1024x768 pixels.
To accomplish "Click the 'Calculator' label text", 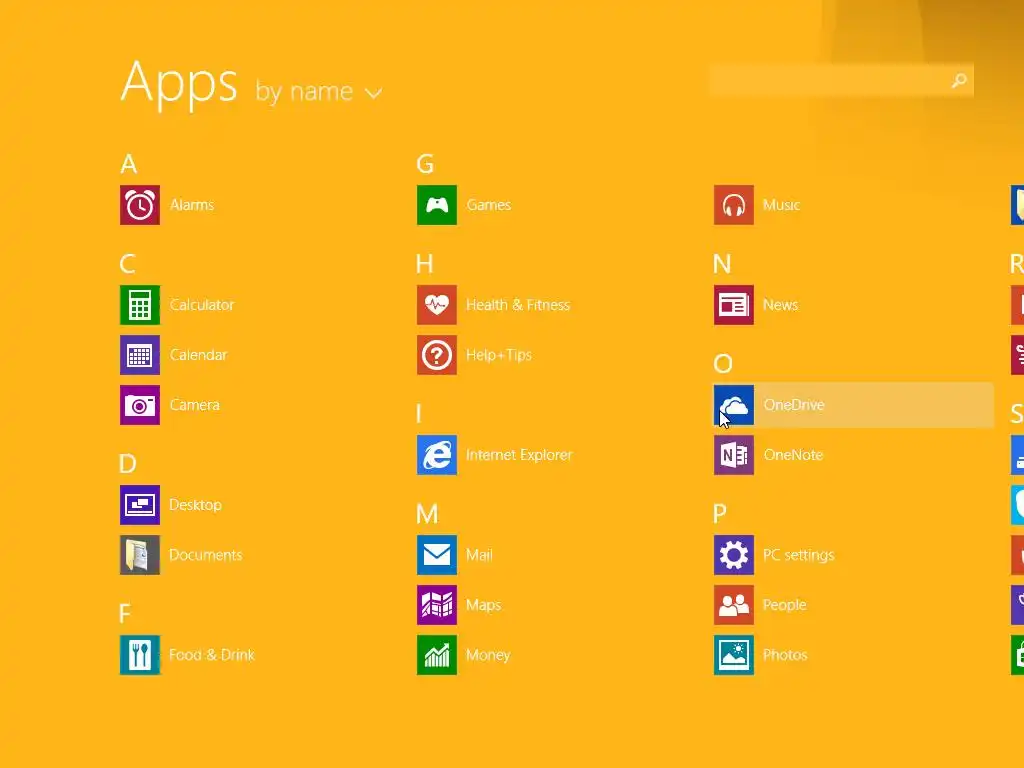I will (x=202, y=305).
